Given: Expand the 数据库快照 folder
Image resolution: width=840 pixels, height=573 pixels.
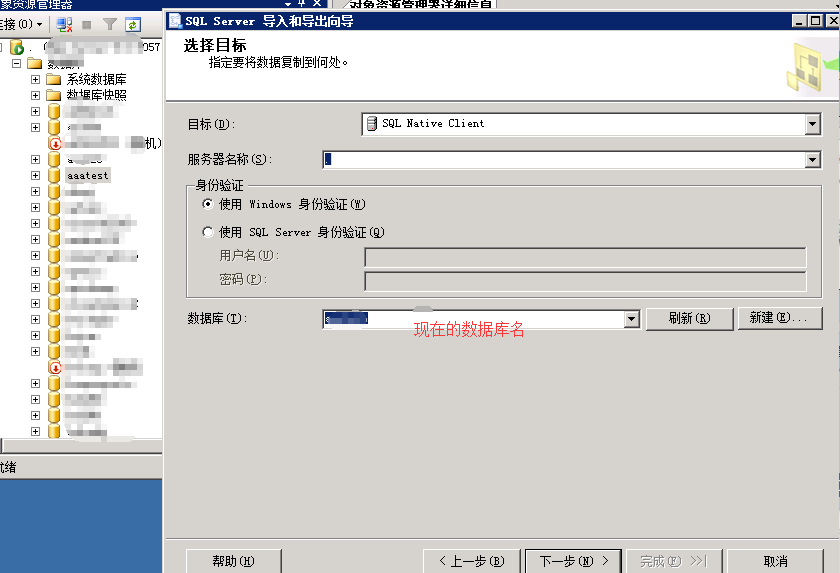Looking at the screenshot, I should point(35,95).
